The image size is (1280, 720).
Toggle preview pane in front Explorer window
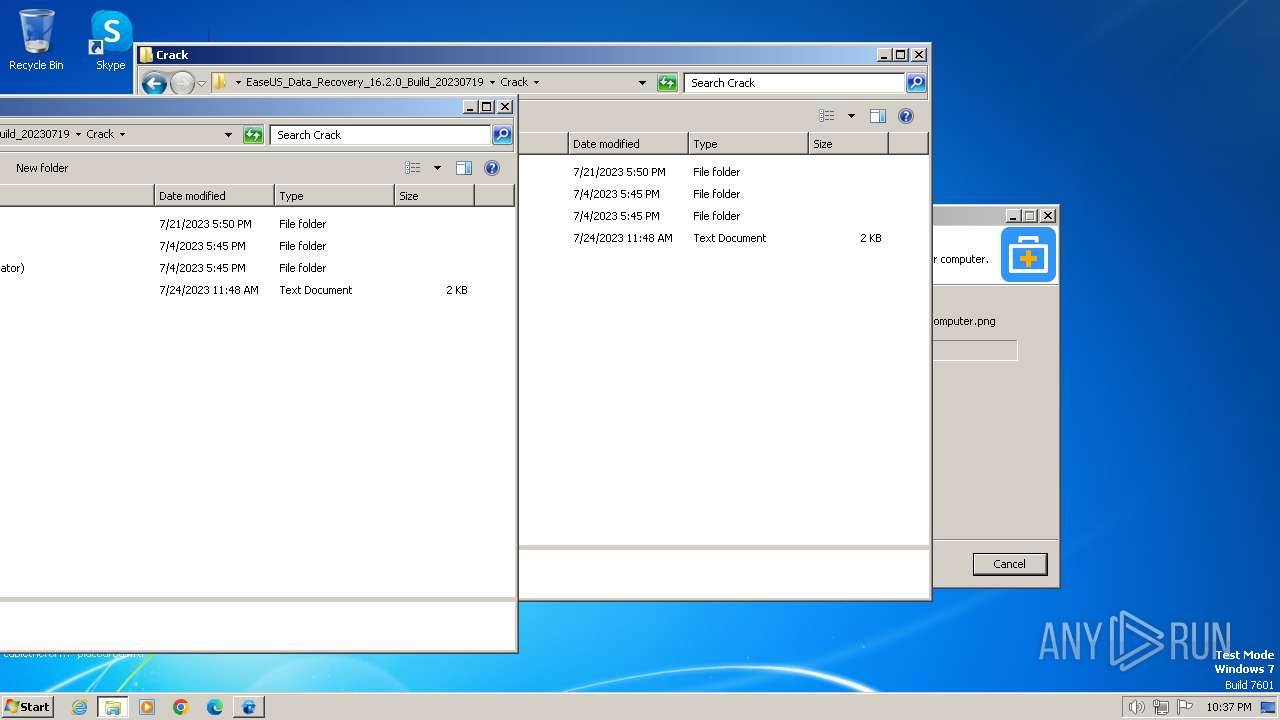[x=463, y=168]
